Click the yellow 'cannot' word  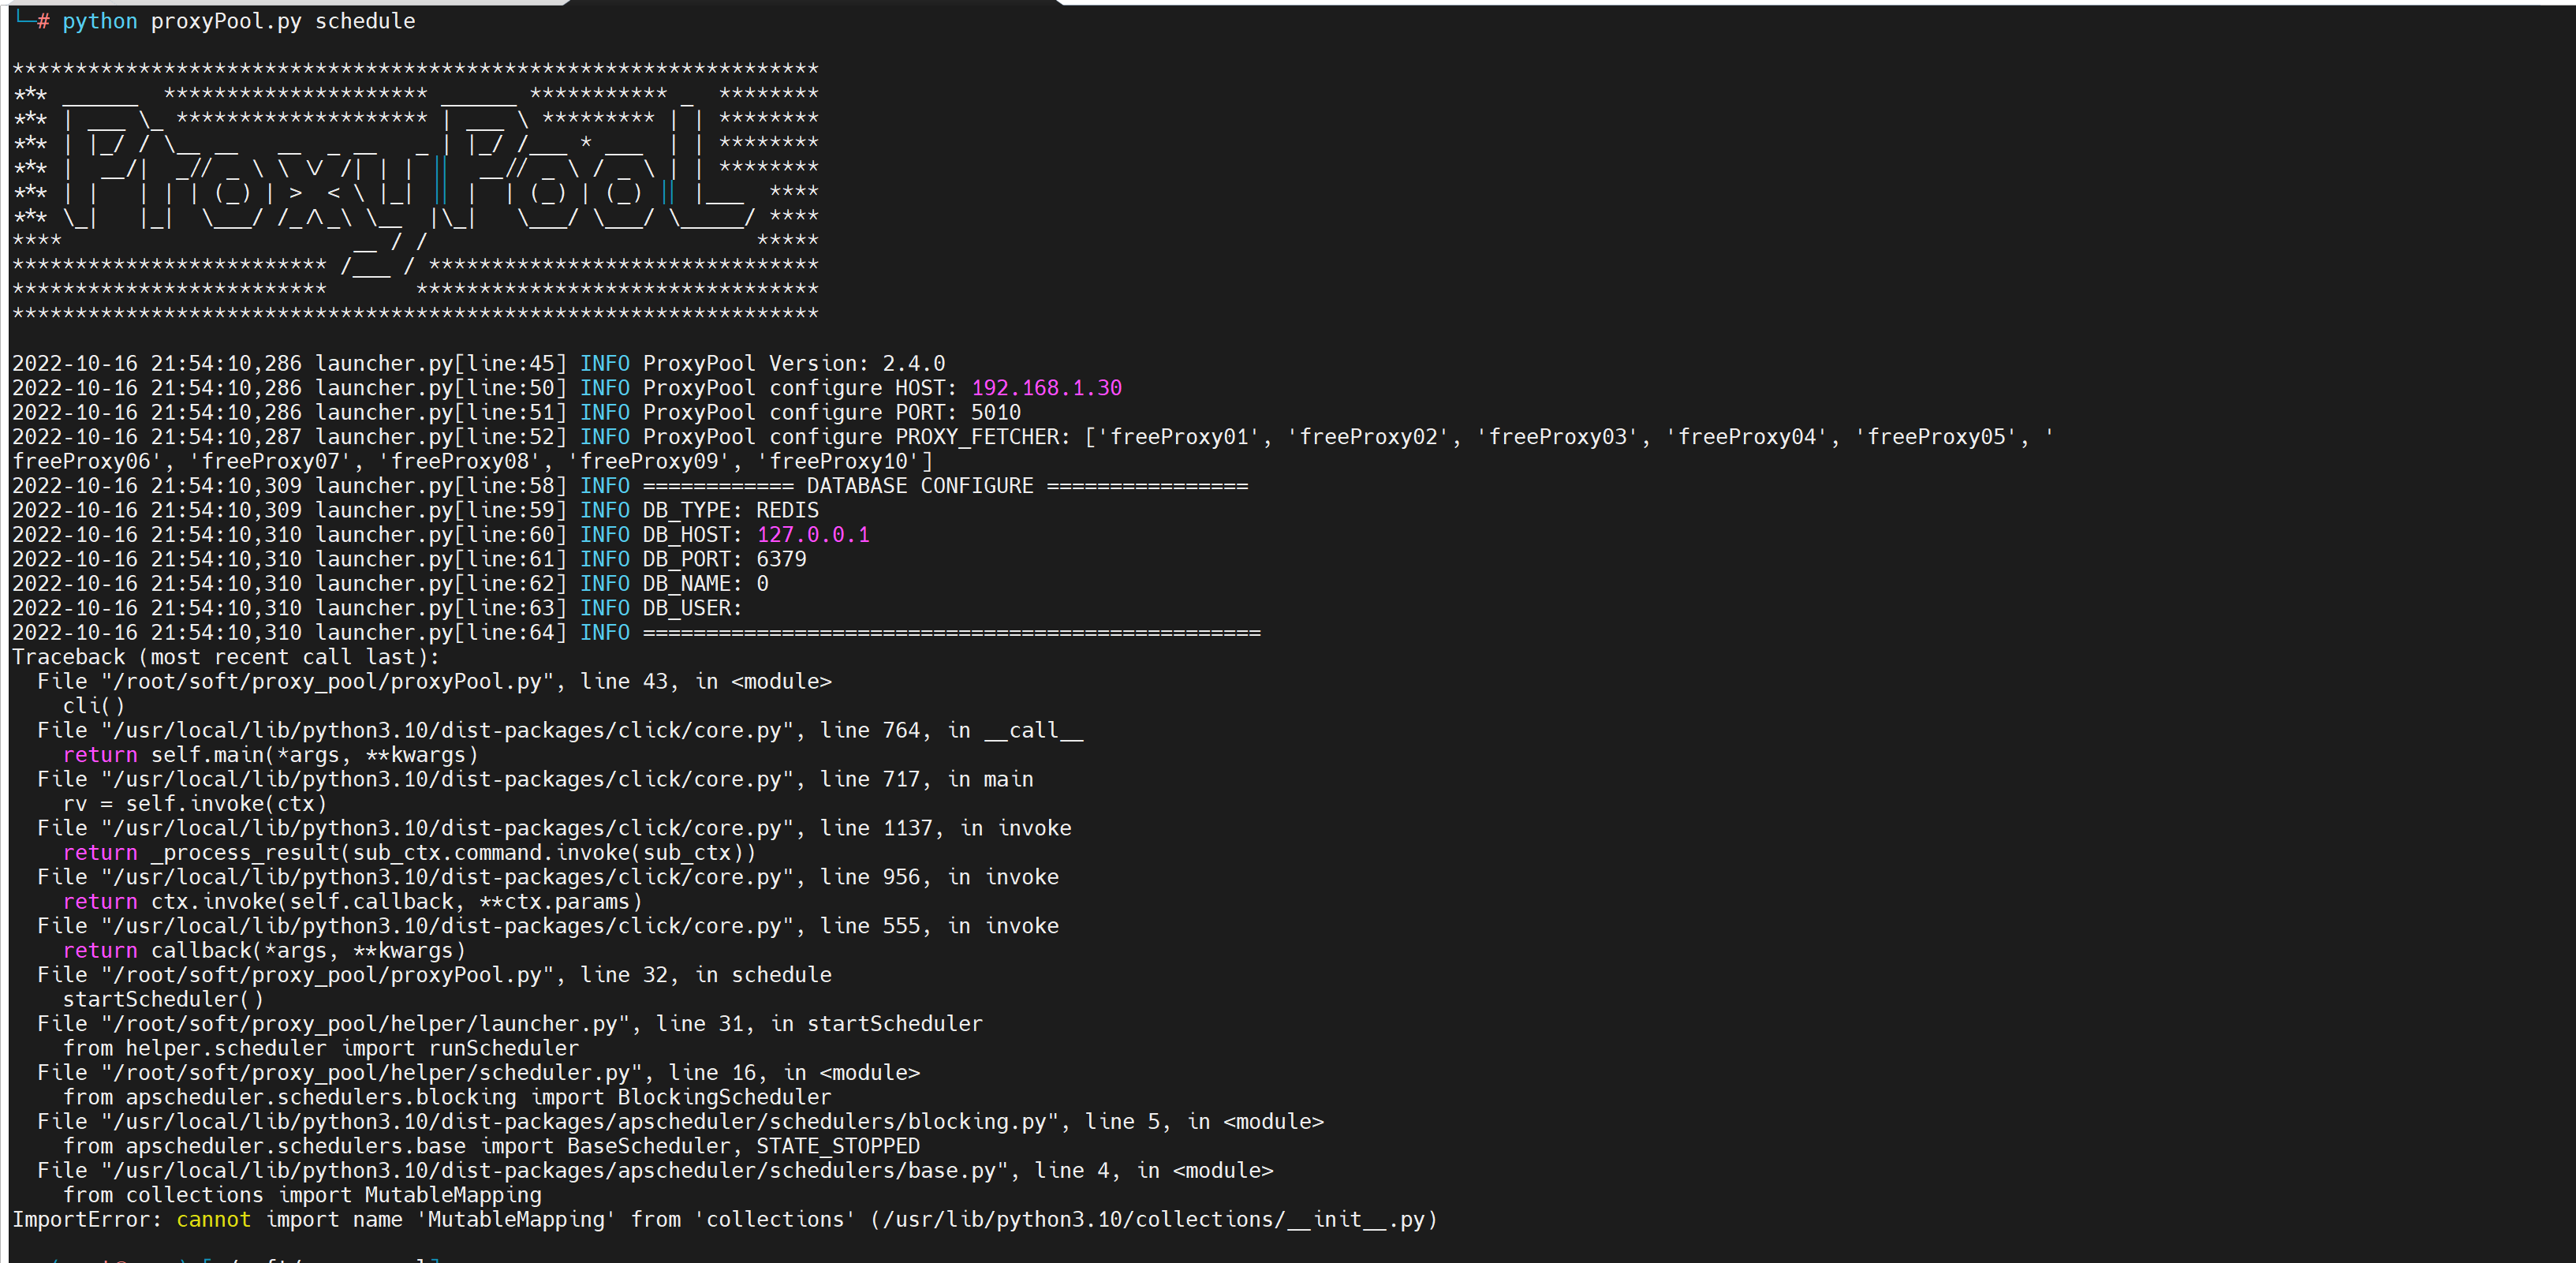click(x=213, y=1220)
